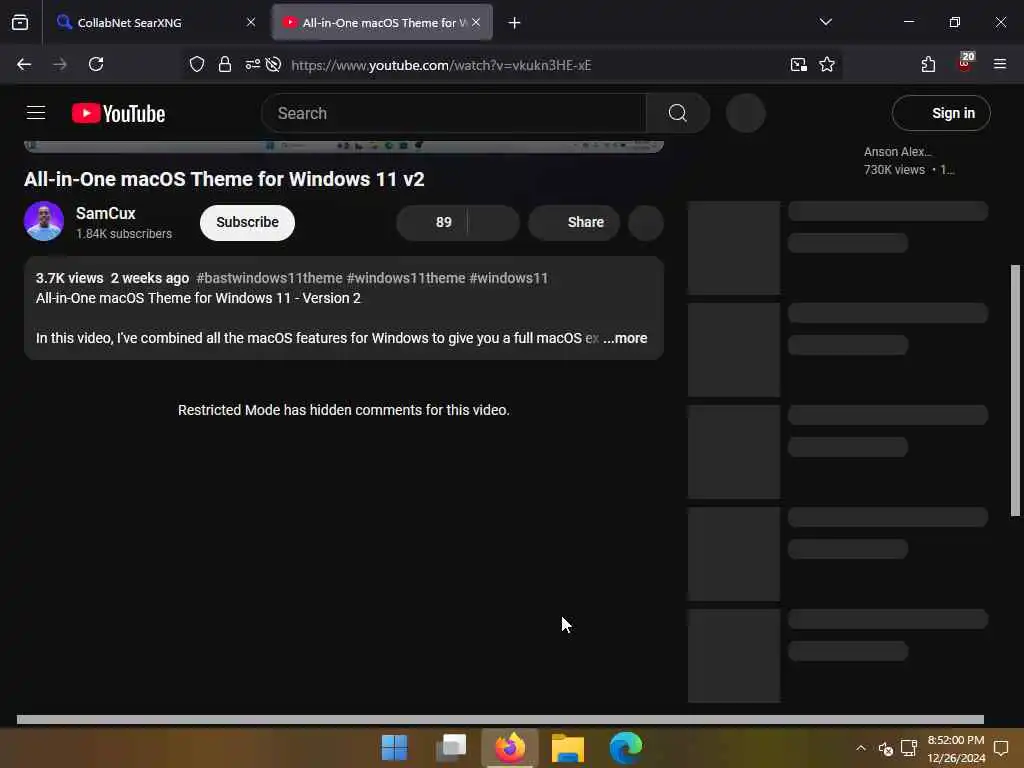Click the horizontal page scrollbar
The image size is (1024, 768).
click(x=500, y=719)
